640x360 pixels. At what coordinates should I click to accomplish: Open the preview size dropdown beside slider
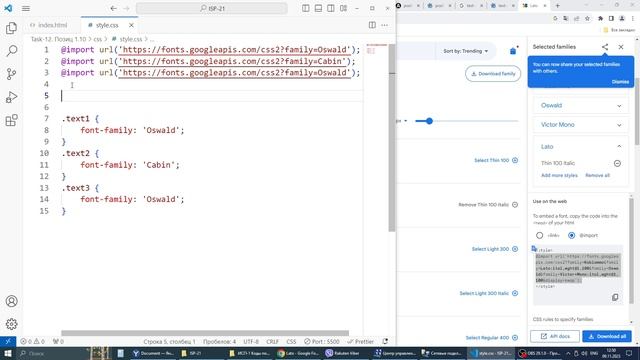[402, 121]
